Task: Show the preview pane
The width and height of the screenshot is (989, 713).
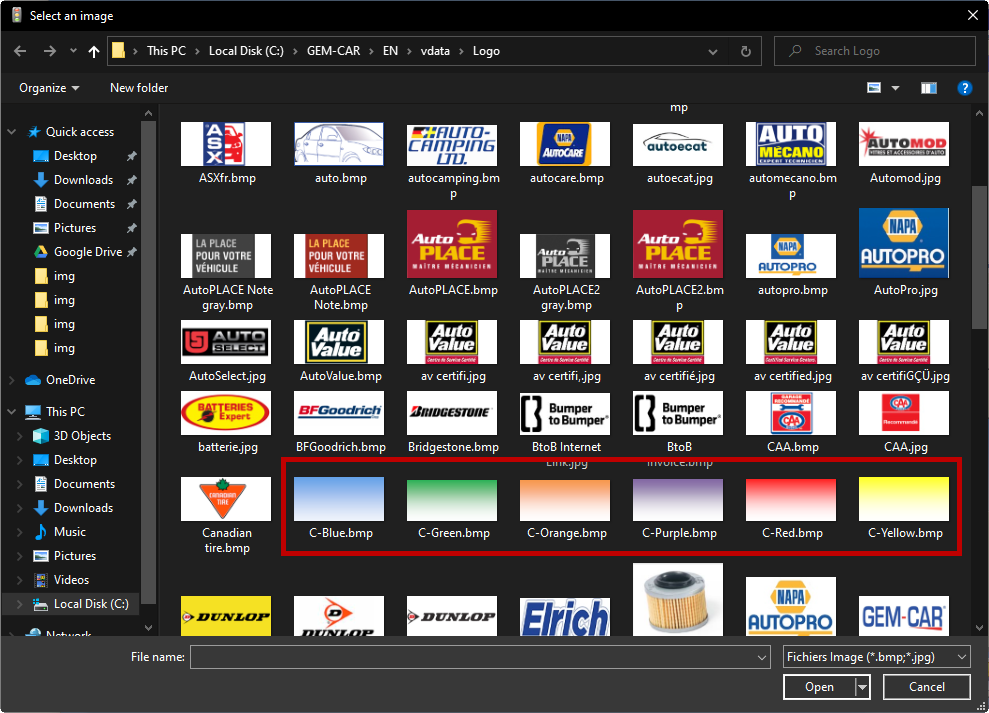Action: point(928,88)
